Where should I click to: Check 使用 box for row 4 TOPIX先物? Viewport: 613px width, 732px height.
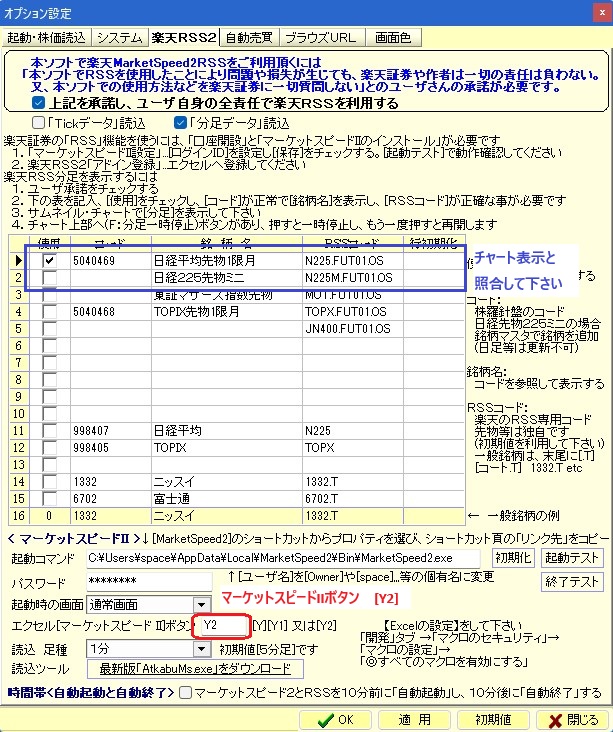tap(49, 311)
